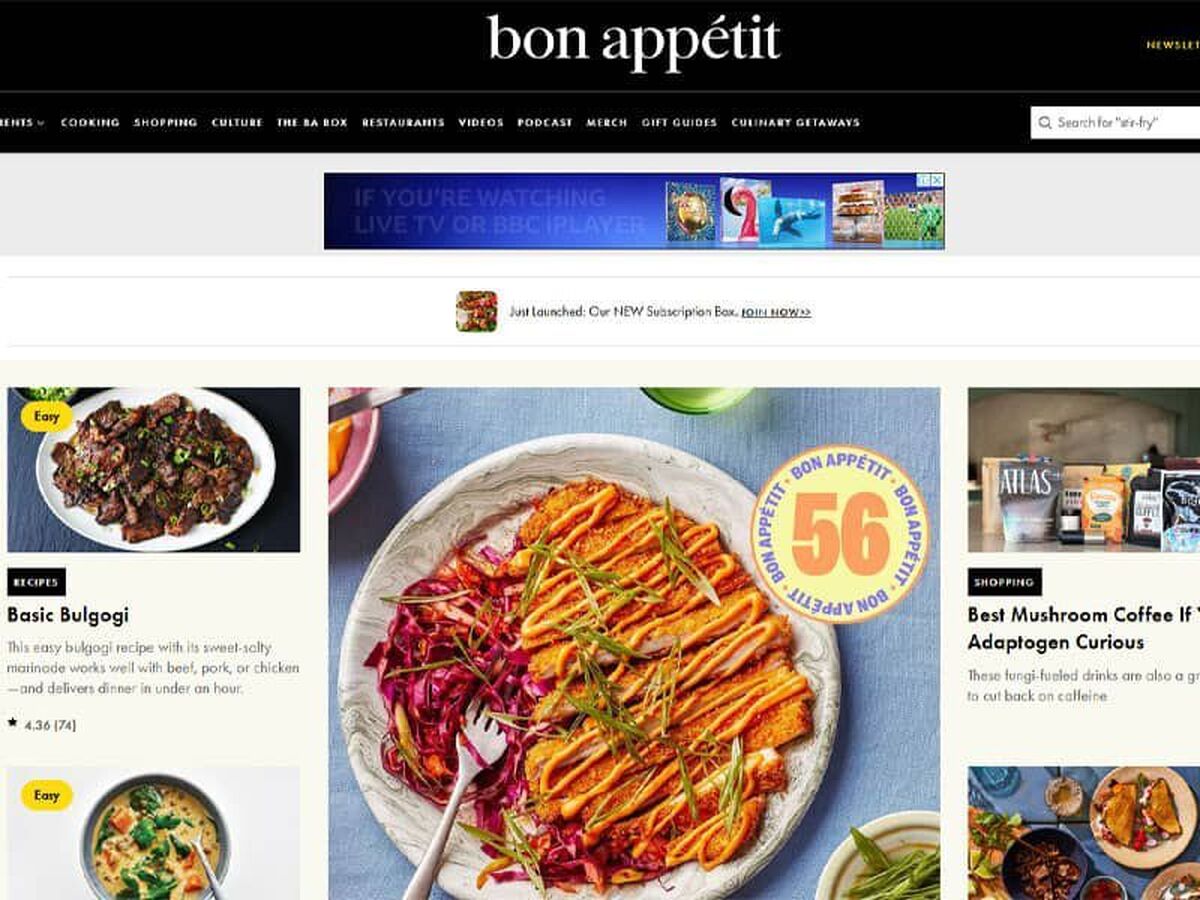The height and width of the screenshot is (900, 1200).
Task: Click the Easy badge on Bulgogi image
Action: [x=47, y=416]
